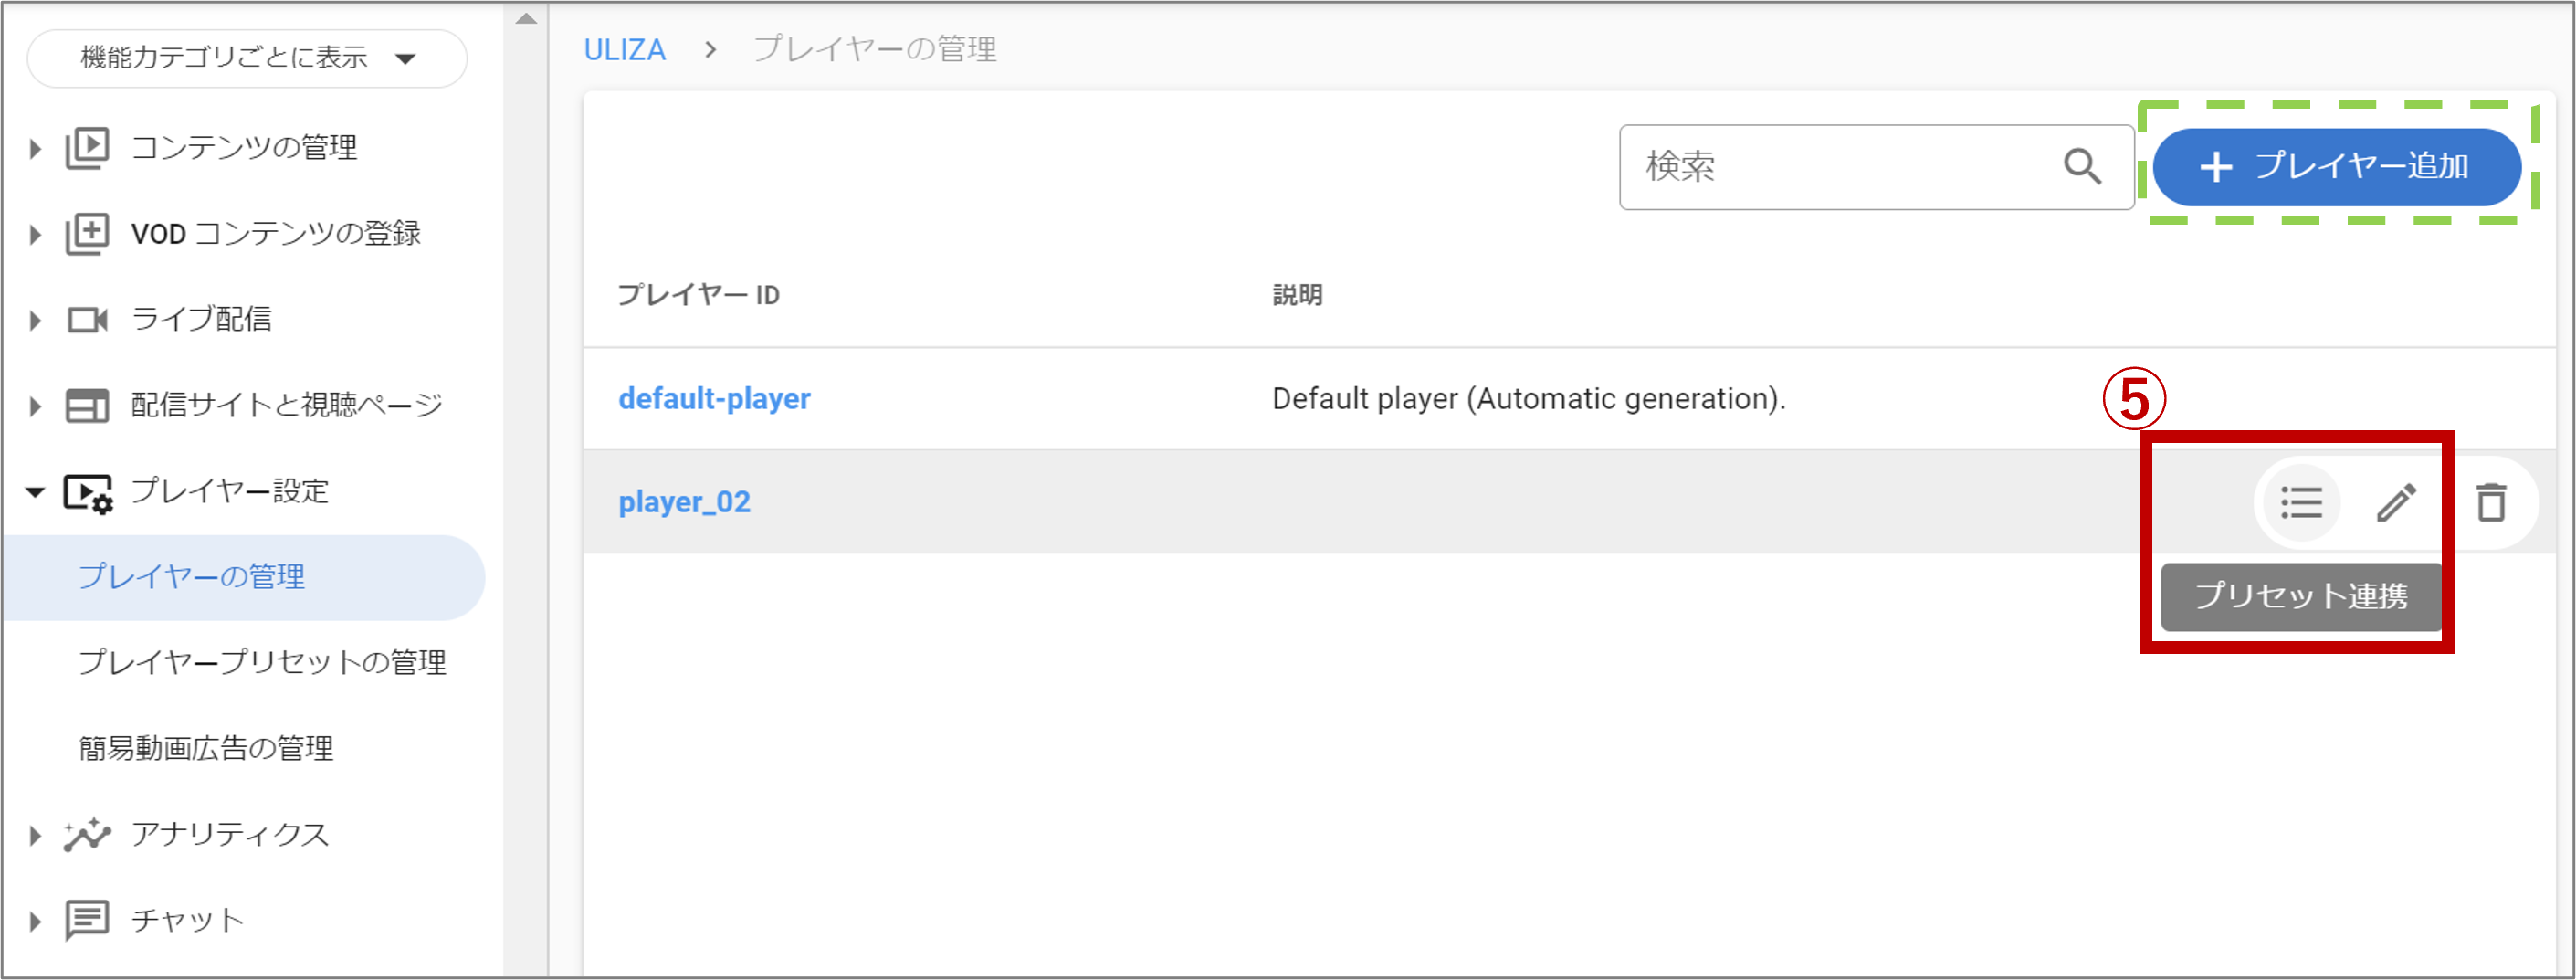The height and width of the screenshot is (980, 2576).
Task: Expand the ライブ配信 section arrow
Action: 35,321
